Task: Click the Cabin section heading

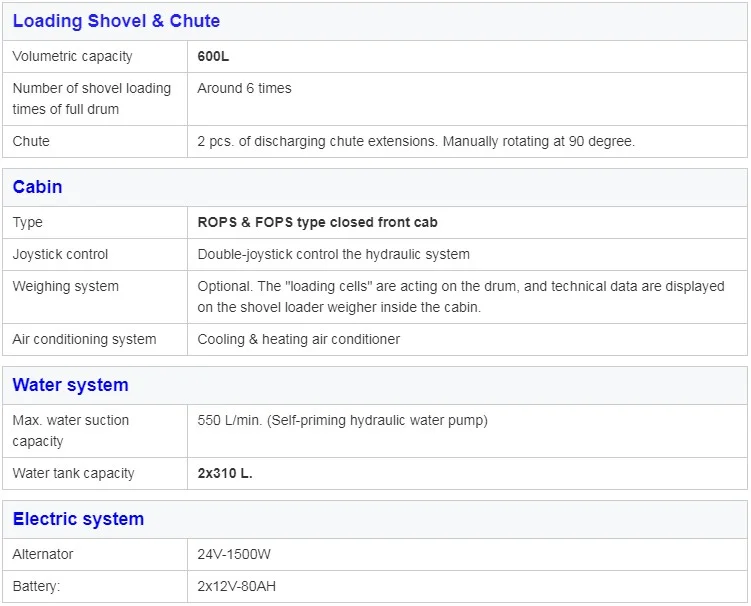Action: pyautogui.click(x=38, y=187)
